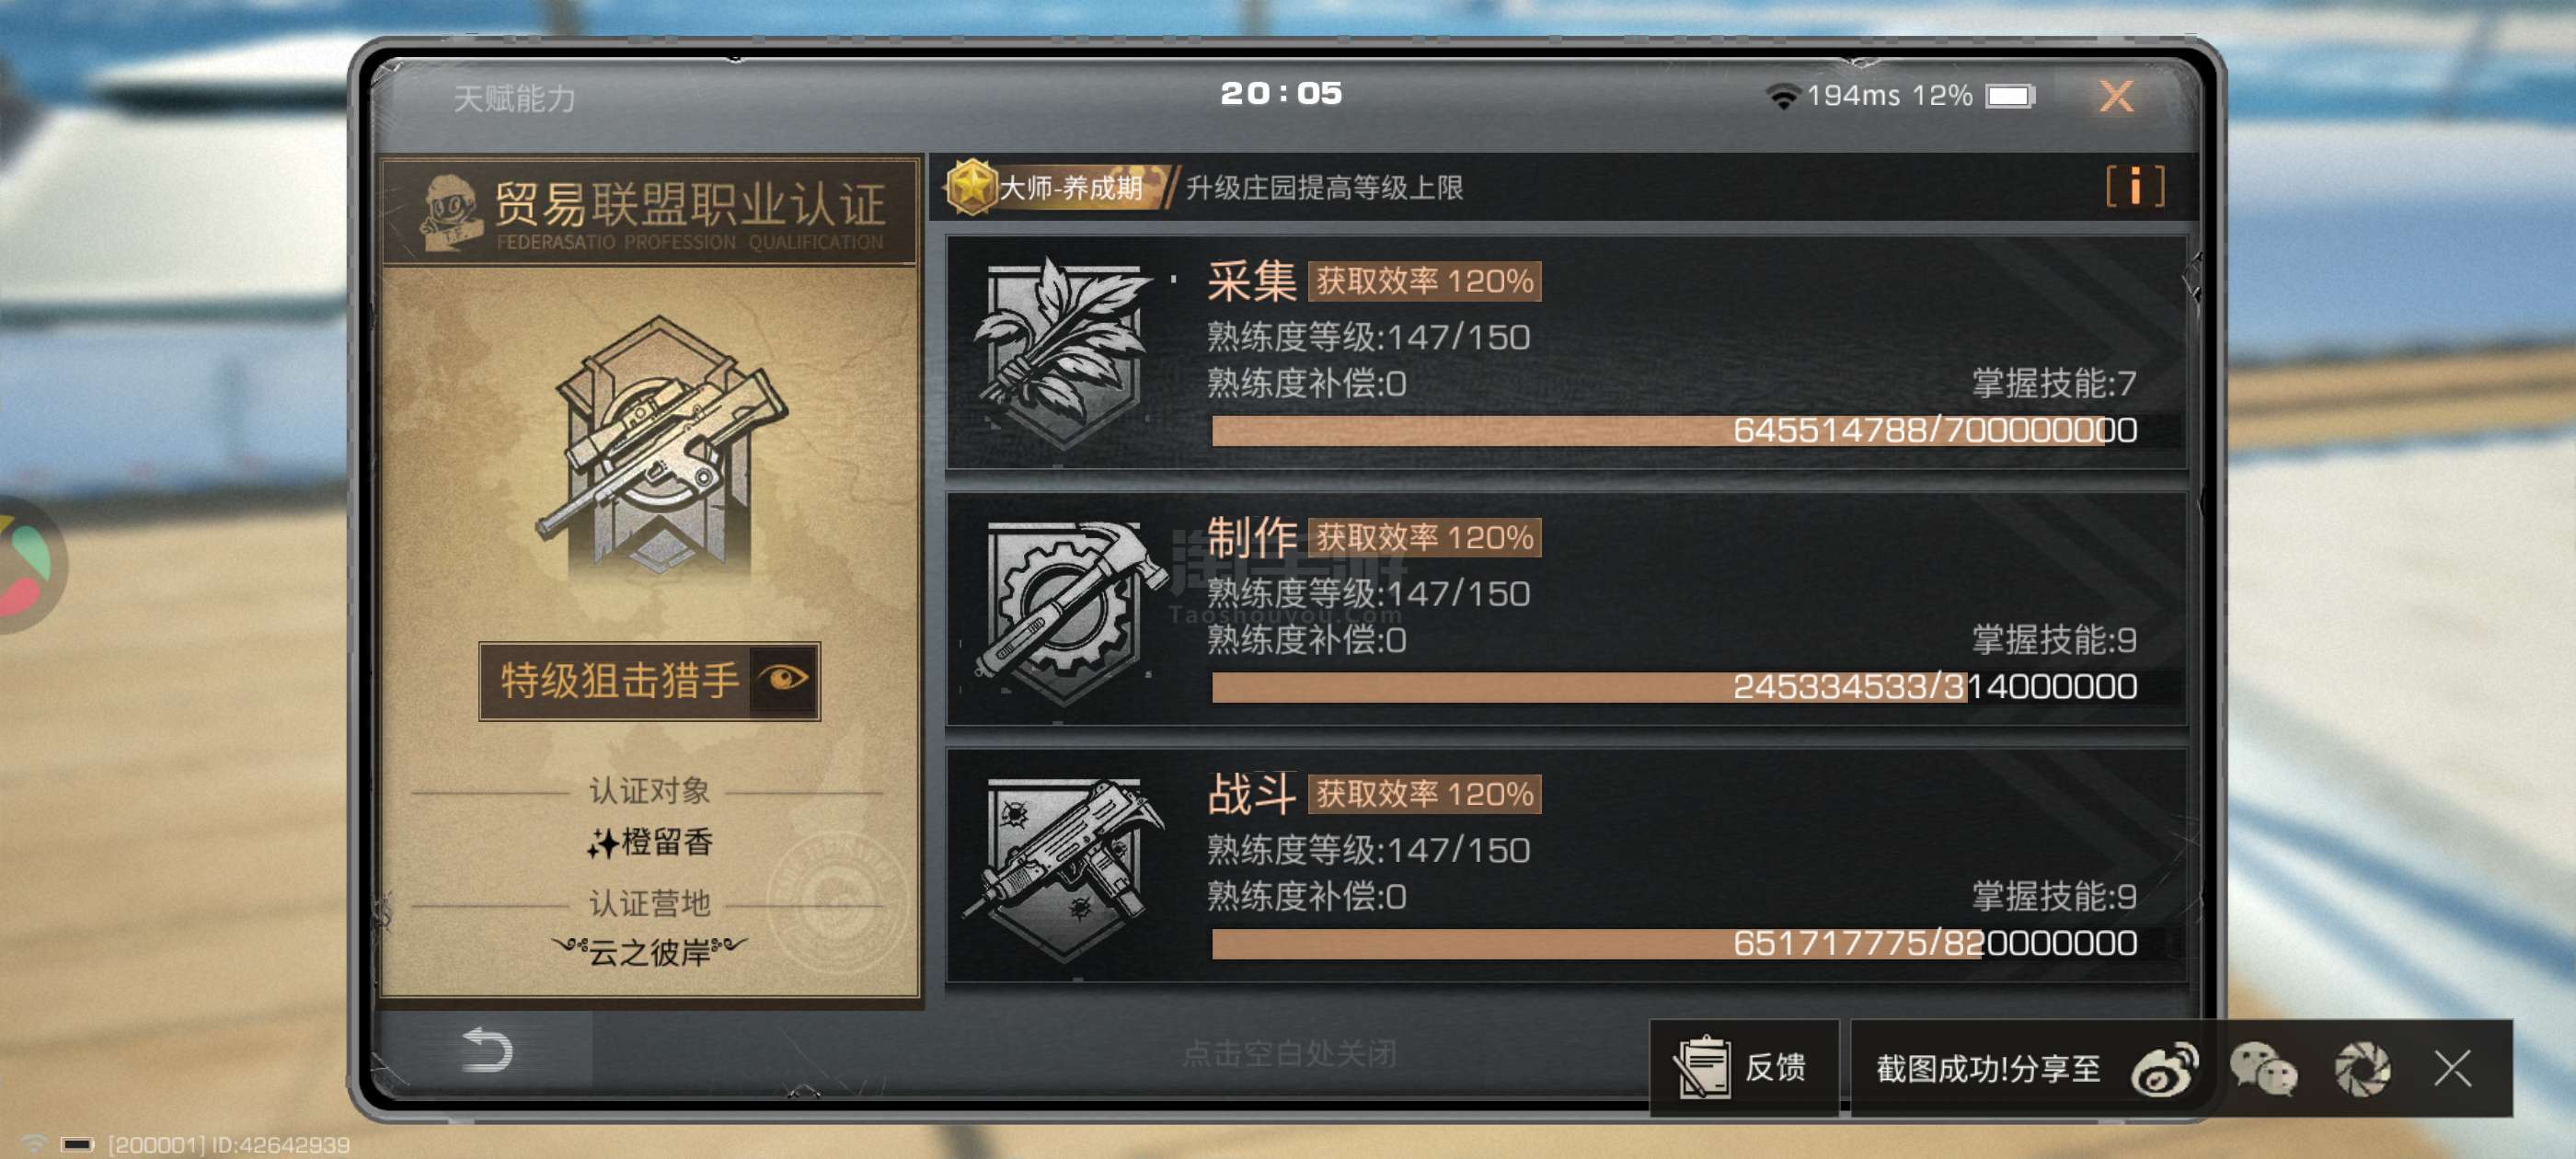This screenshot has height=1159, width=2576.
Task: Tap the 采集 gathering leaf badge icon
Action: point(1062,352)
